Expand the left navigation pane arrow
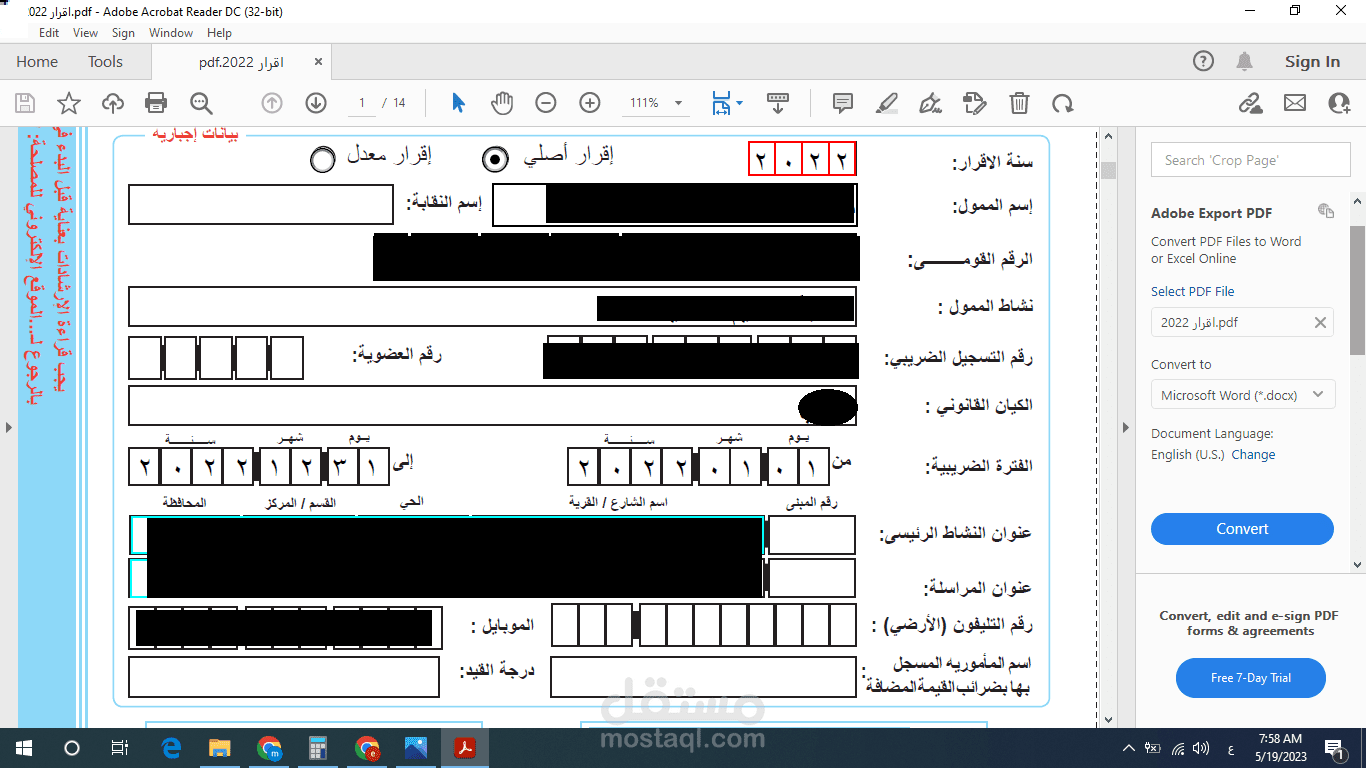 click(x=8, y=427)
